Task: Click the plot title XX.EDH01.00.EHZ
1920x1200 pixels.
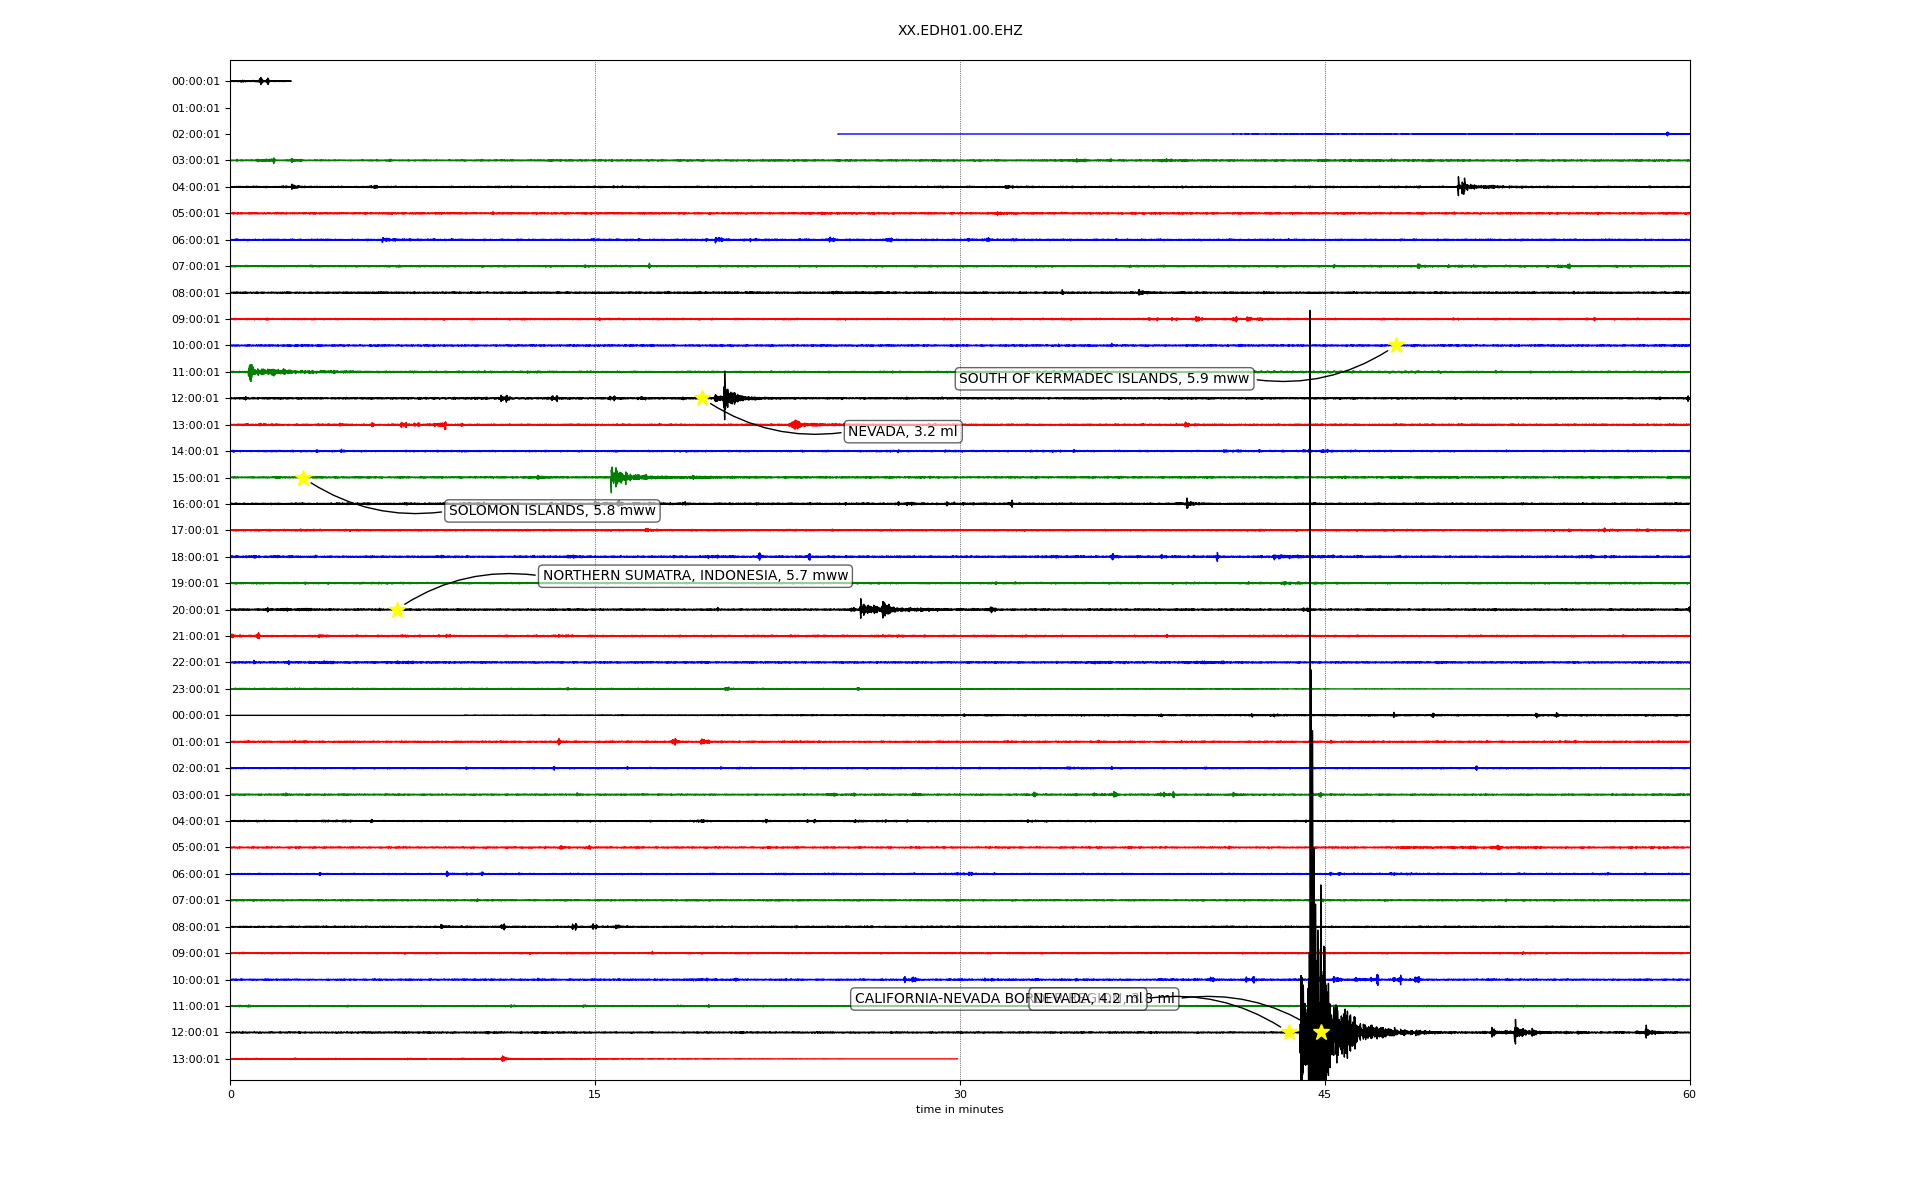Action: click(959, 31)
